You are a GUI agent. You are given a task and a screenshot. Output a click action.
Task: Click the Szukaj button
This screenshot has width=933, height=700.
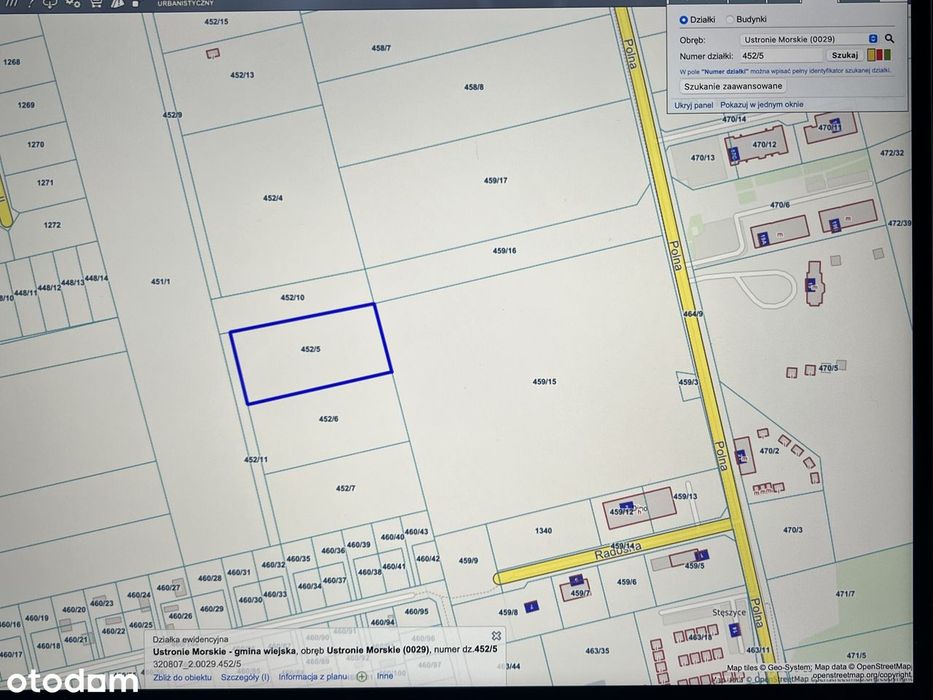844,55
